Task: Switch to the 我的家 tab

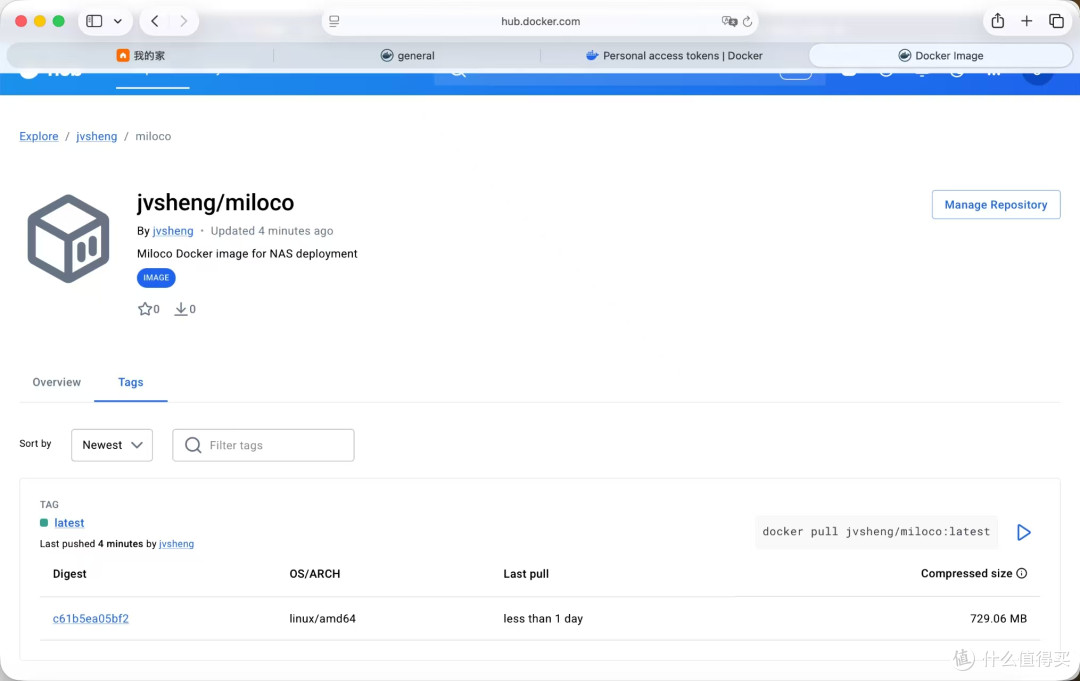Action: coord(141,56)
